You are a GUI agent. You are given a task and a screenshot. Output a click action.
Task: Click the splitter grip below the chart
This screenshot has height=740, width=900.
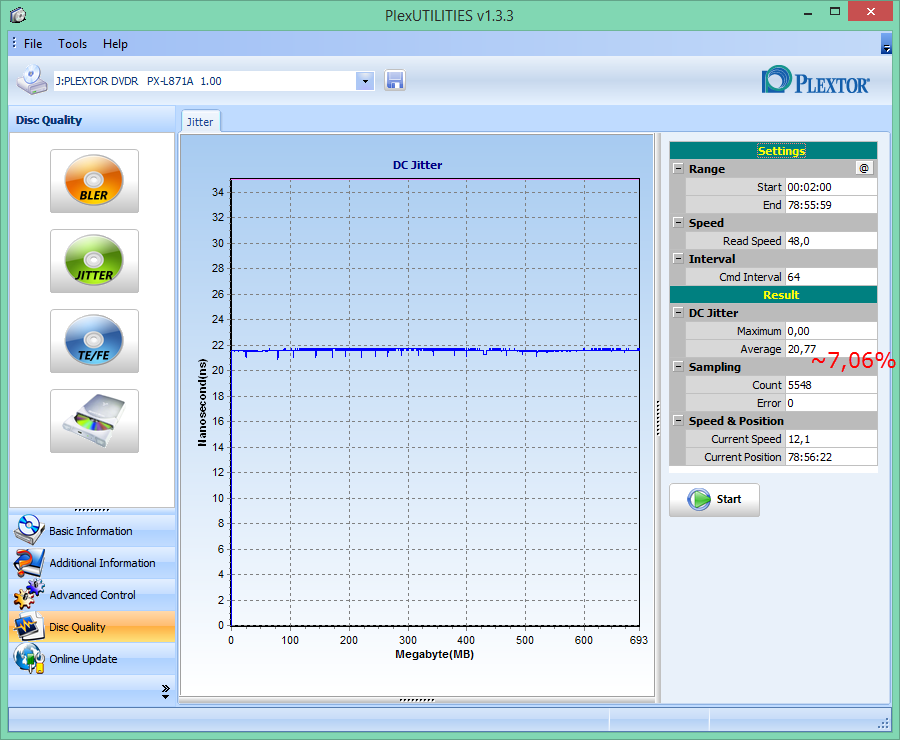417,700
